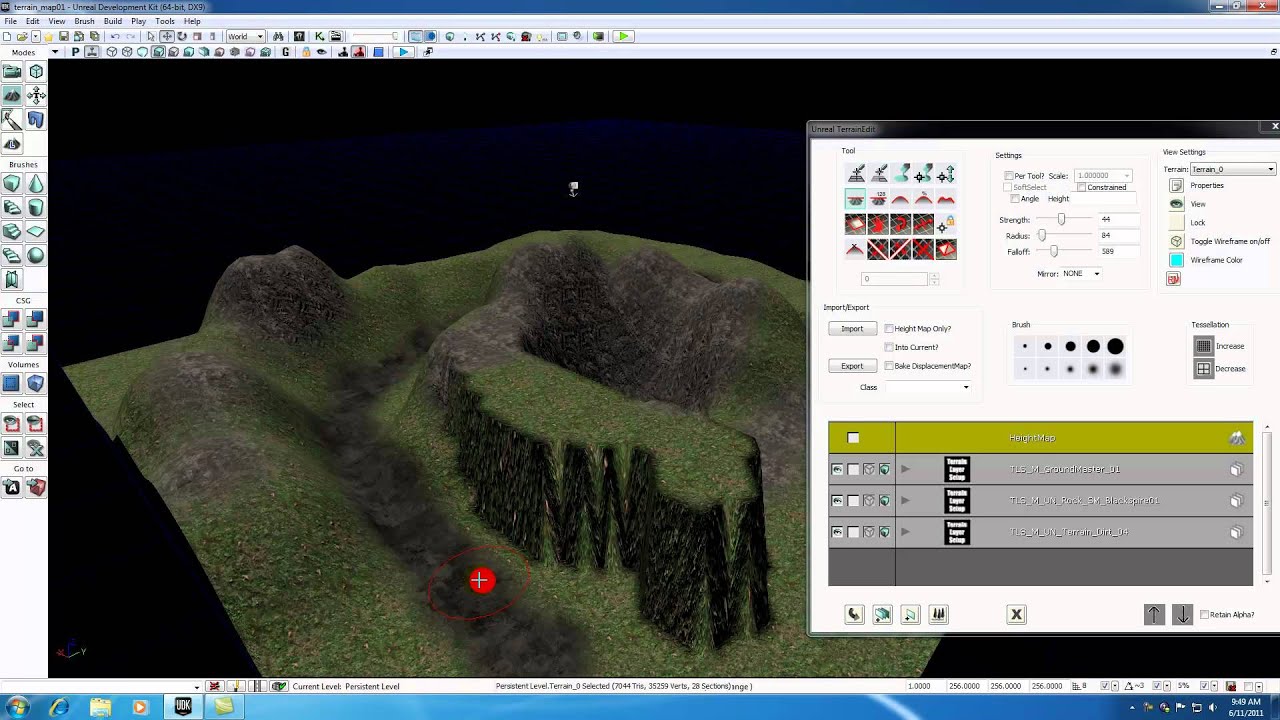Viewport: 1280px width, 720px height.
Task: Open the World coordinate system dropdown
Action: click(245, 37)
